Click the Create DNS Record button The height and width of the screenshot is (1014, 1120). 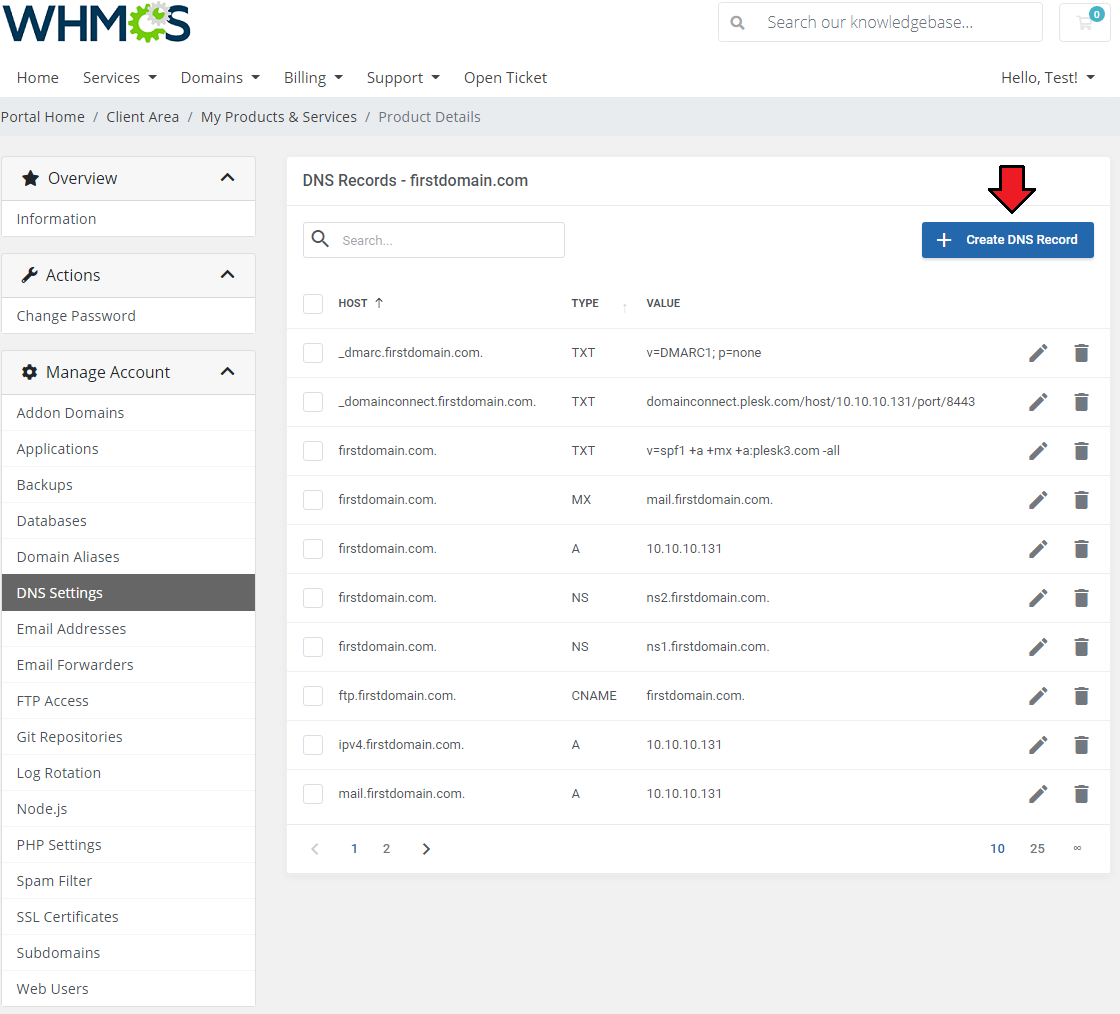pos(1007,240)
